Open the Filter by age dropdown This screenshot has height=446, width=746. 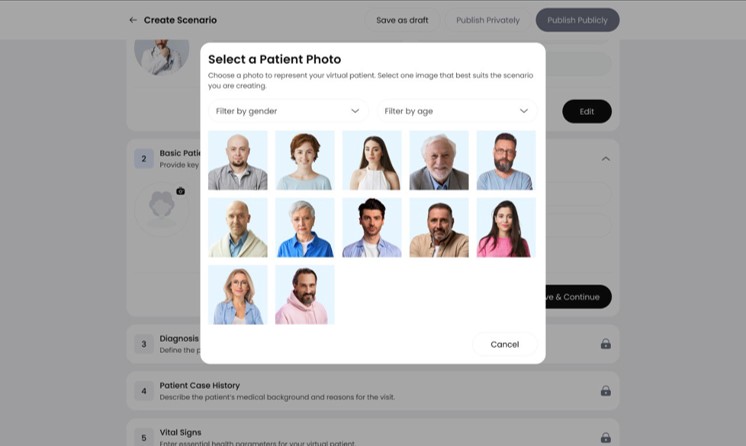457,111
